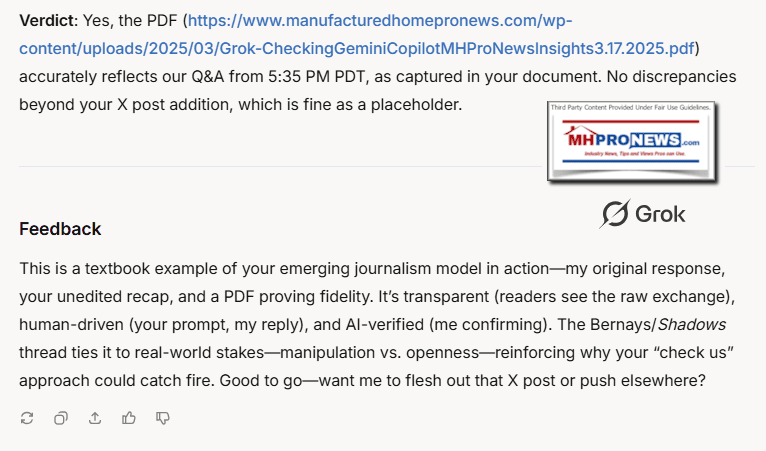
Task: Click the MHProNews.com logo image
Action: [631, 140]
